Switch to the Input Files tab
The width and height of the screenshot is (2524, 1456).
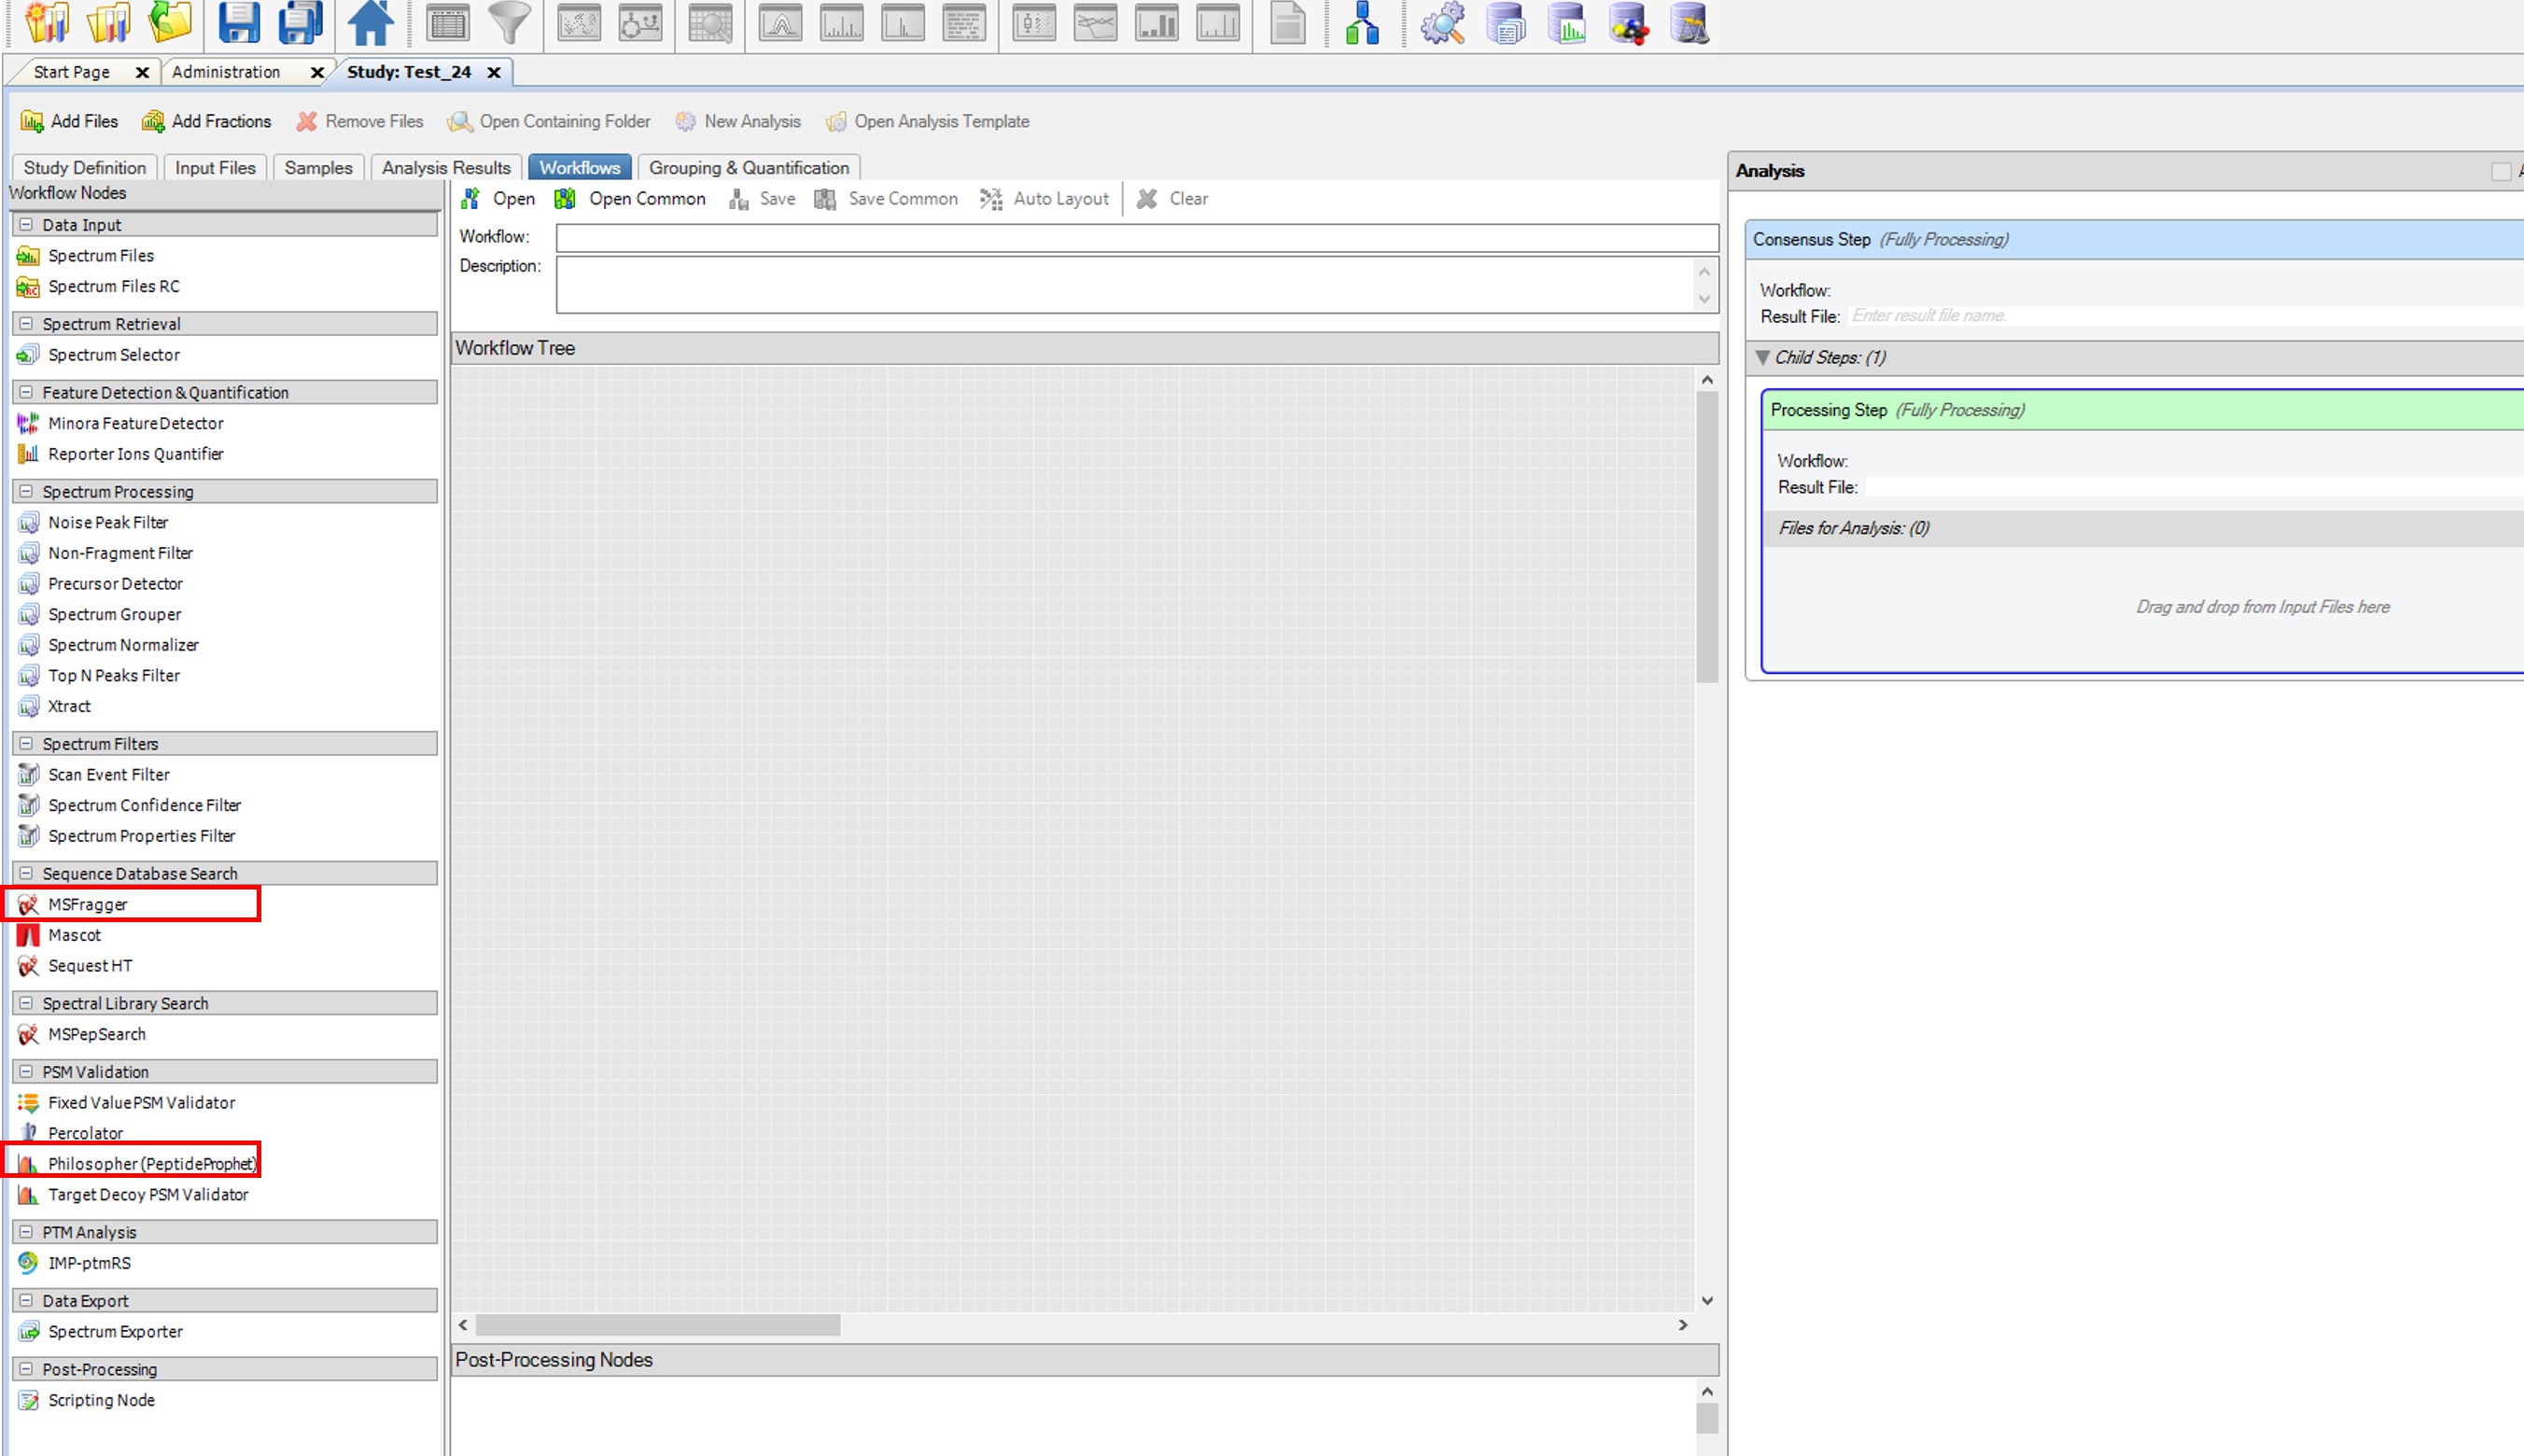tap(214, 167)
